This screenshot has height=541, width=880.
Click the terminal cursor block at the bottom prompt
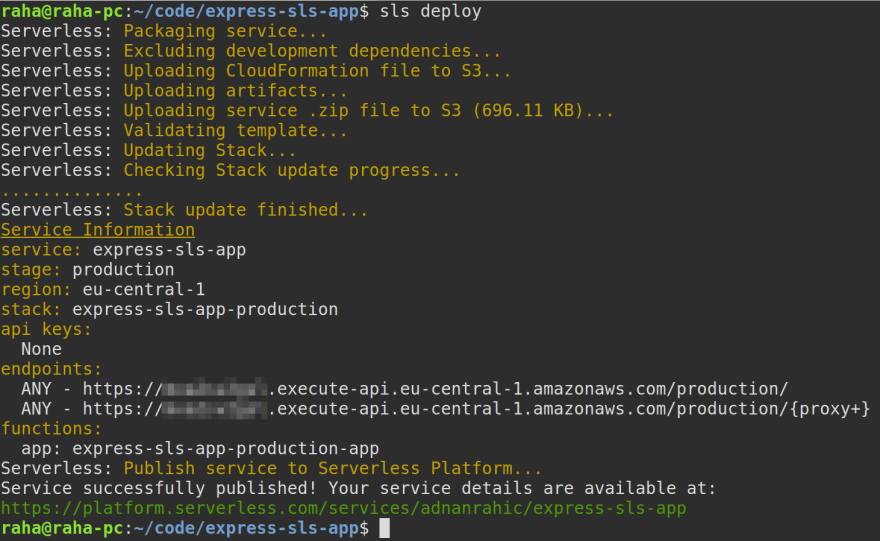385,528
